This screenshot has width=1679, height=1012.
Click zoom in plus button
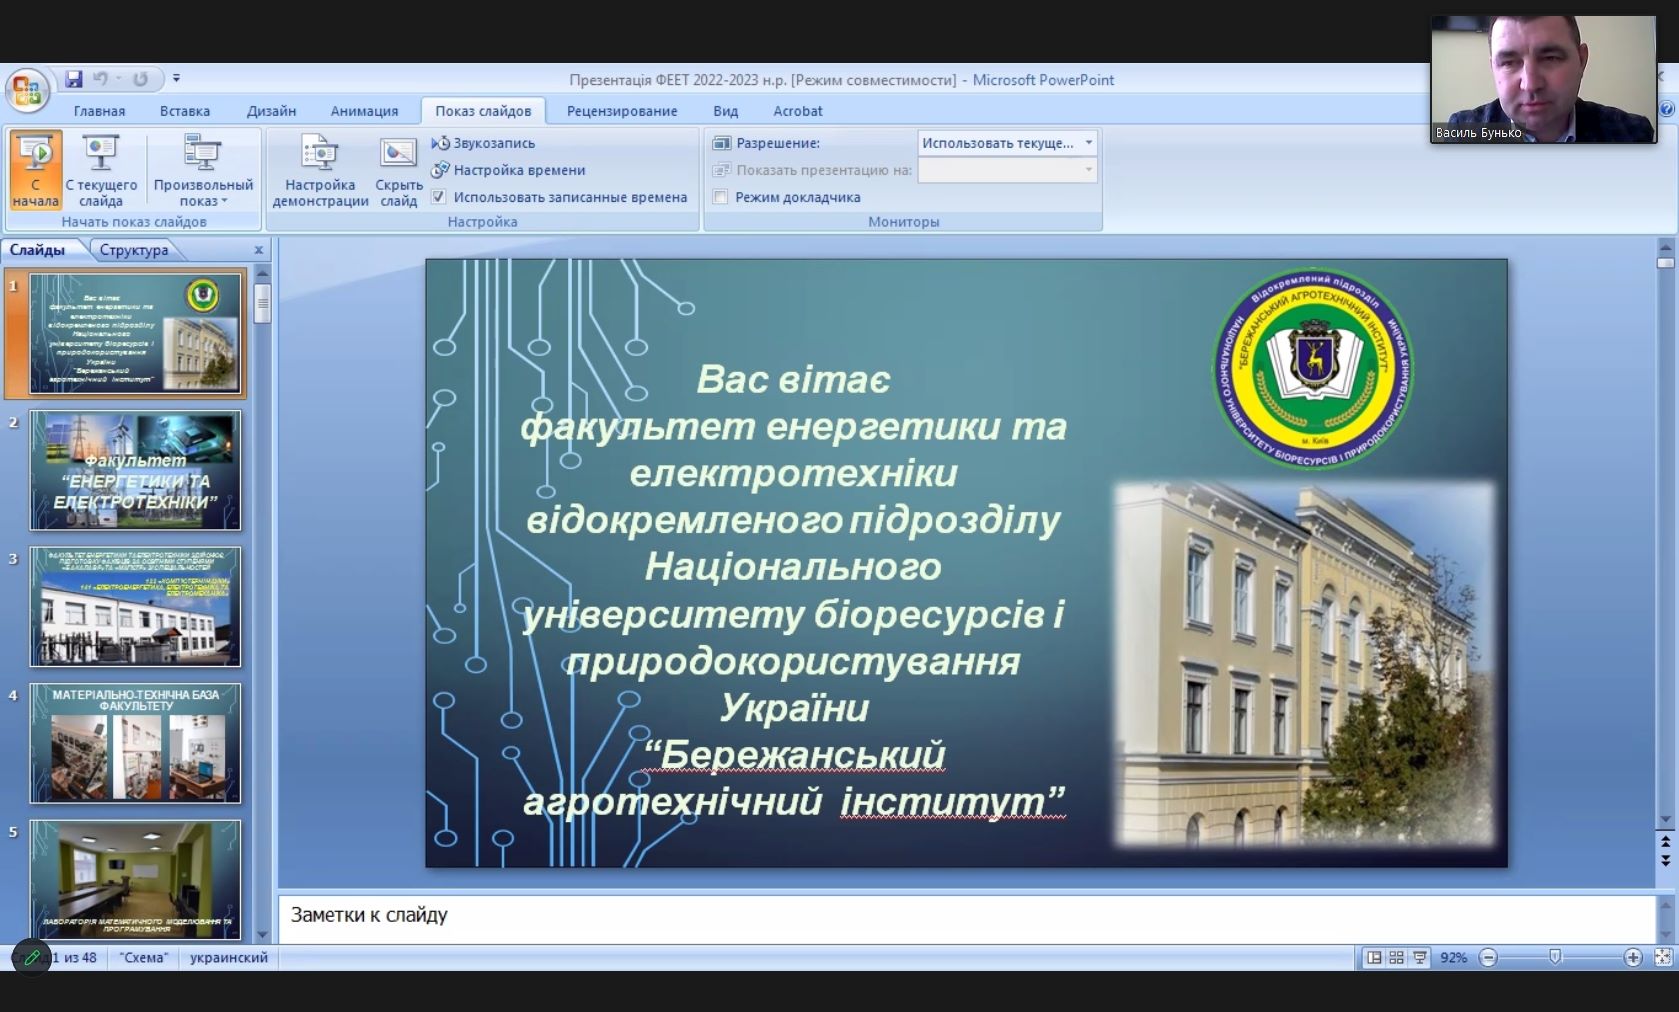pos(1633,958)
